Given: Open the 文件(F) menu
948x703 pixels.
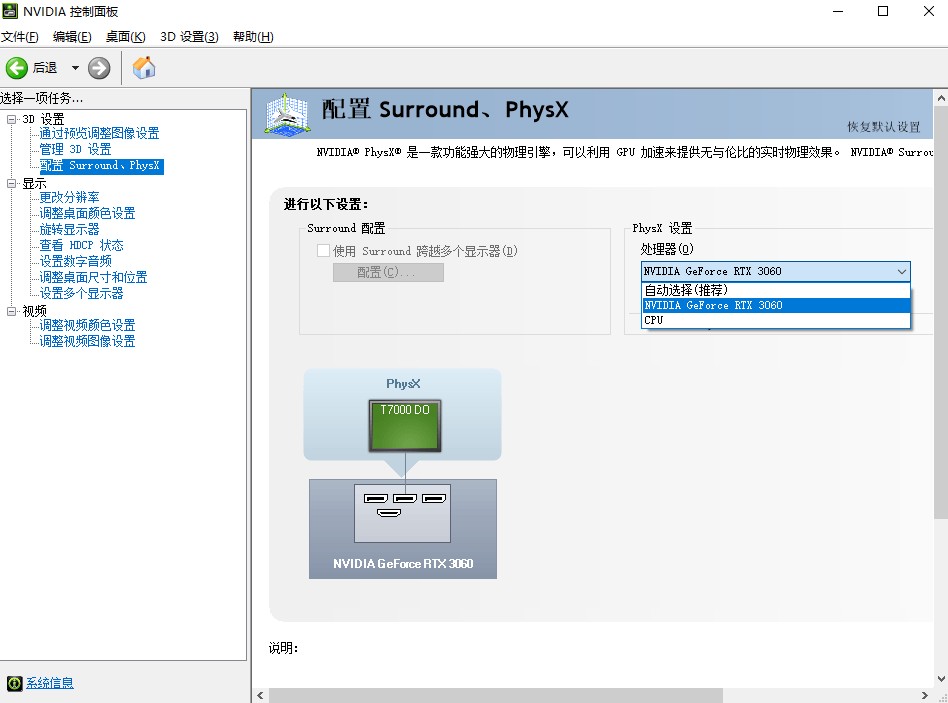Looking at the screenshot, I should (x=19, y=37).
